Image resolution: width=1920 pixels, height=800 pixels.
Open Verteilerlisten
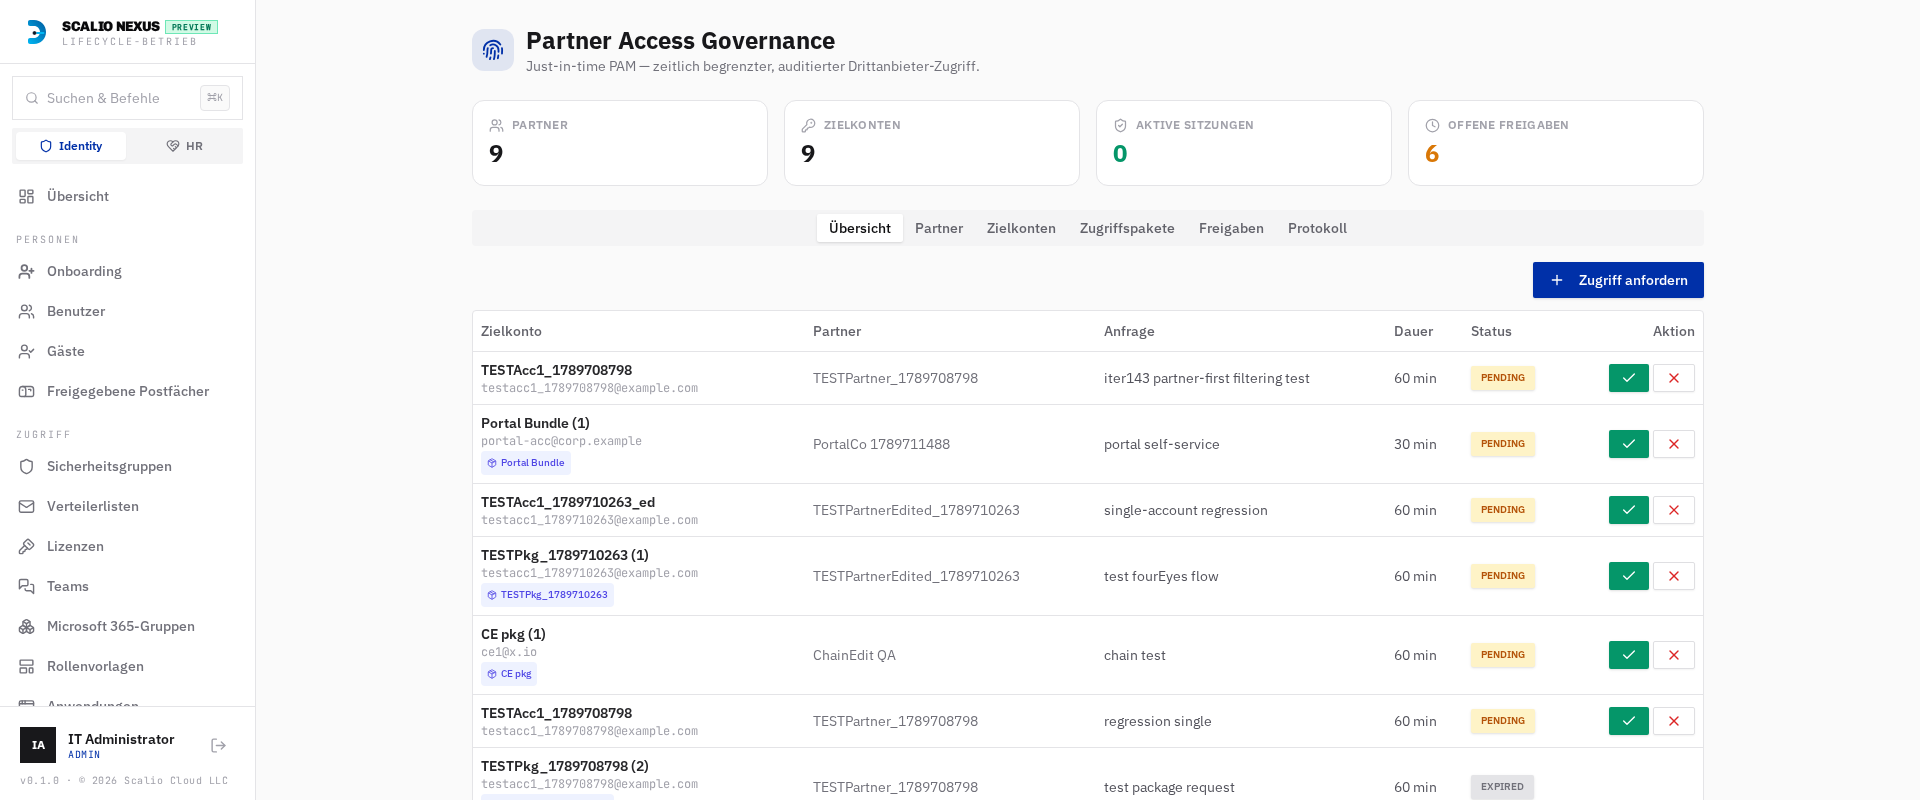pyautogui.click(x=127, y=506)
